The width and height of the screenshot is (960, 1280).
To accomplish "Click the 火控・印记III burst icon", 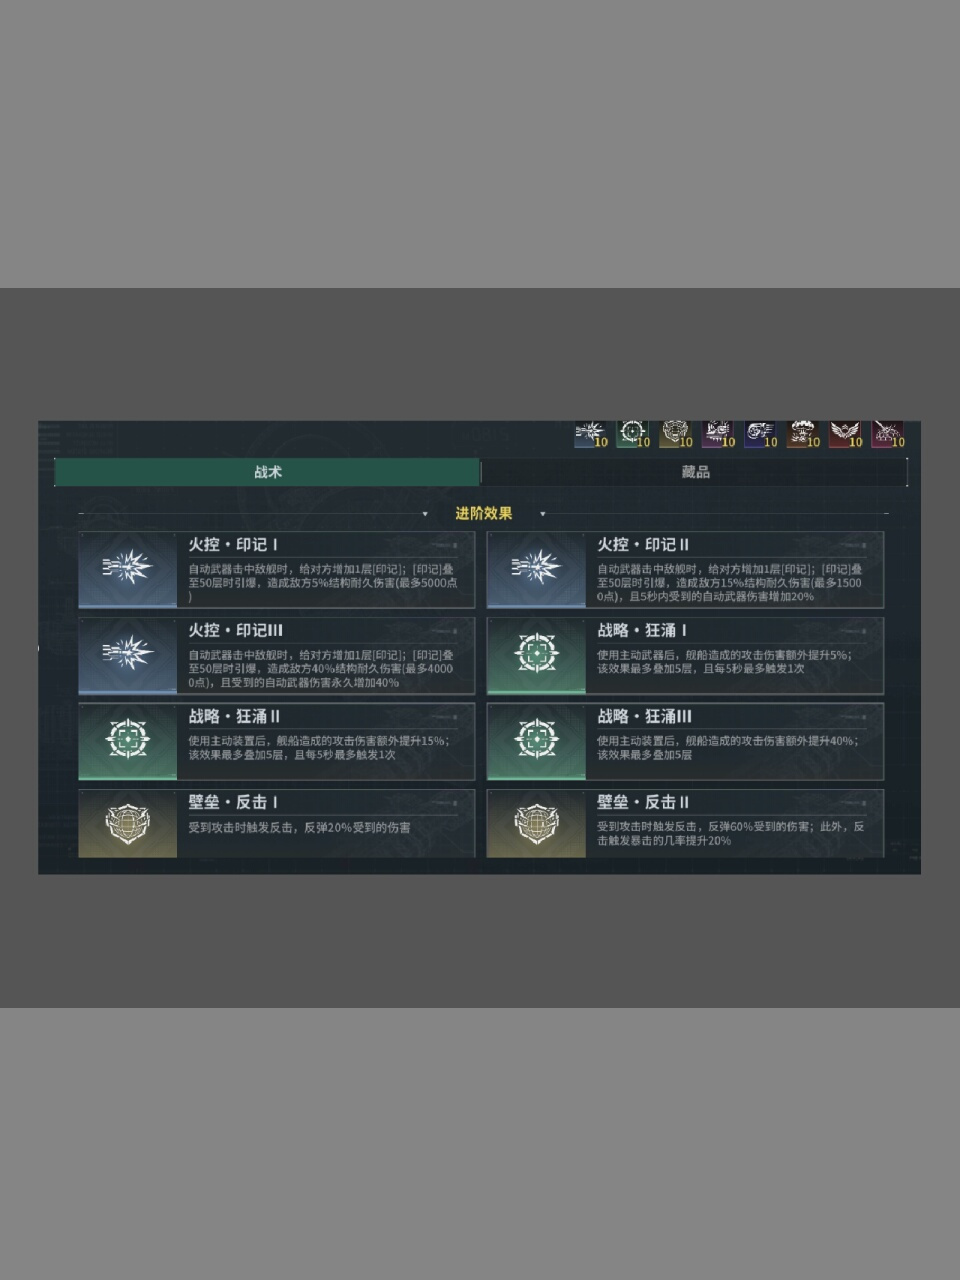I will [x=128, y=655].
